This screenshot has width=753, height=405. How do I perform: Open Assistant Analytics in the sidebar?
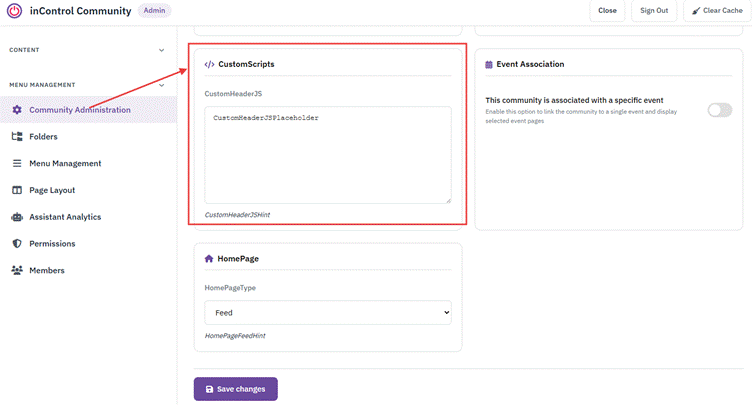point(88,217)
